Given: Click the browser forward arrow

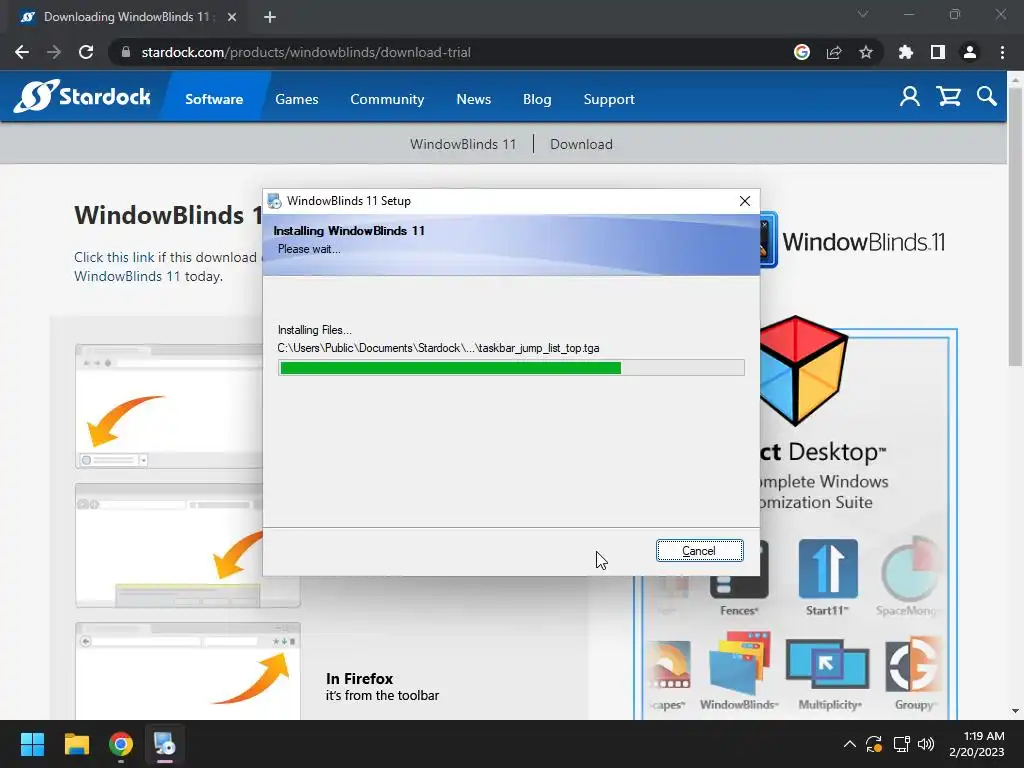Looking at the screenshot, I should point(54,52).
